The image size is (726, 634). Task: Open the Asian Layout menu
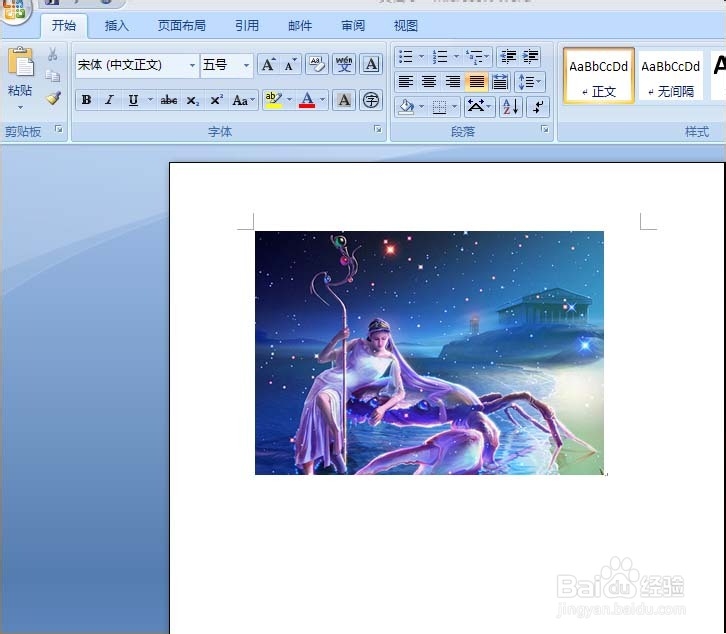pyautogui.click(x=479, y=107)
